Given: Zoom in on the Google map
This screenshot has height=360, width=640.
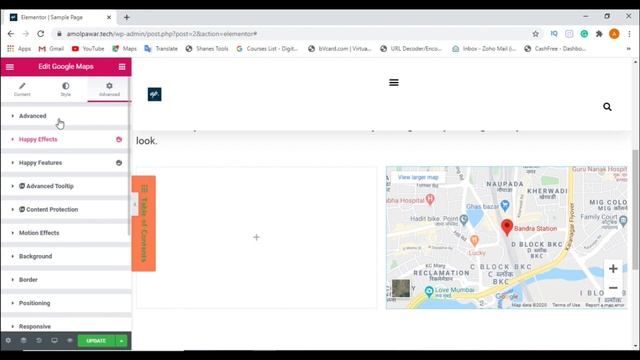Looking at the screenshot, I should [x=613, y=269].
